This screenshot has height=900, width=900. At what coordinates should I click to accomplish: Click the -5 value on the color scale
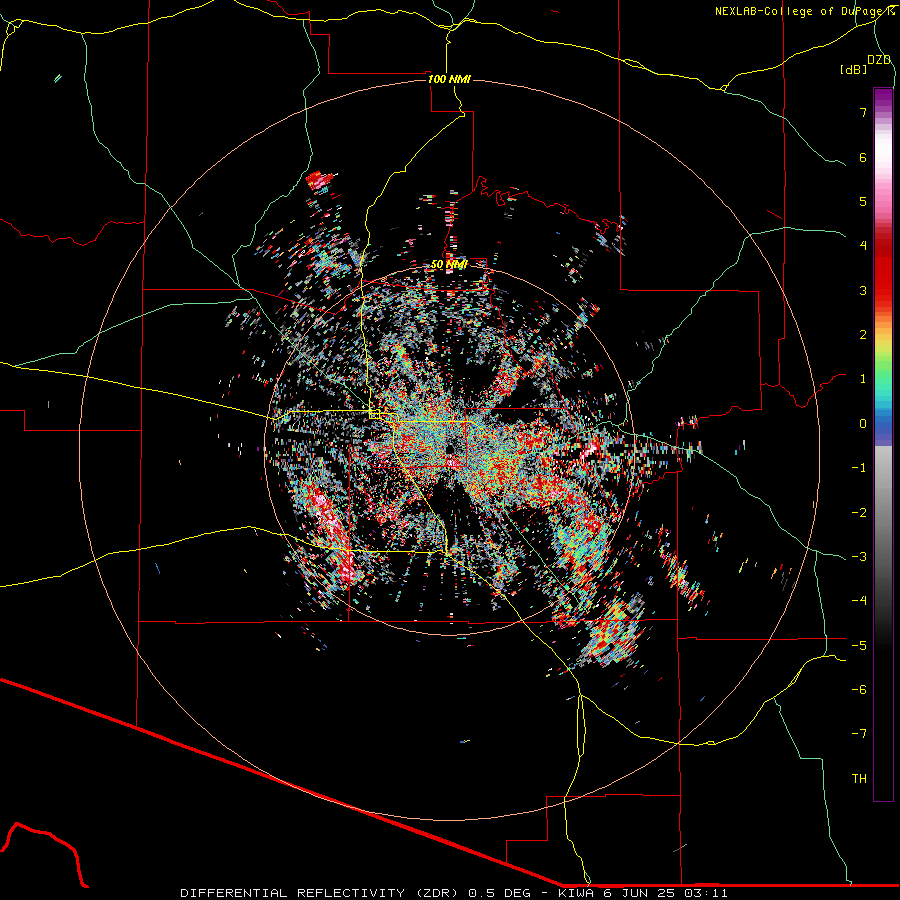[859, 646]
